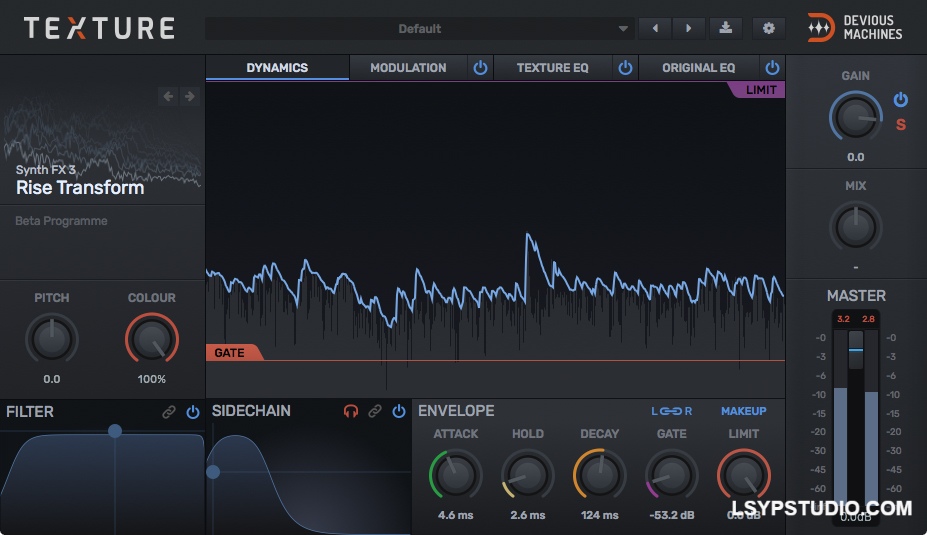Select the next texture sound arrow

[x=189, y=96]
